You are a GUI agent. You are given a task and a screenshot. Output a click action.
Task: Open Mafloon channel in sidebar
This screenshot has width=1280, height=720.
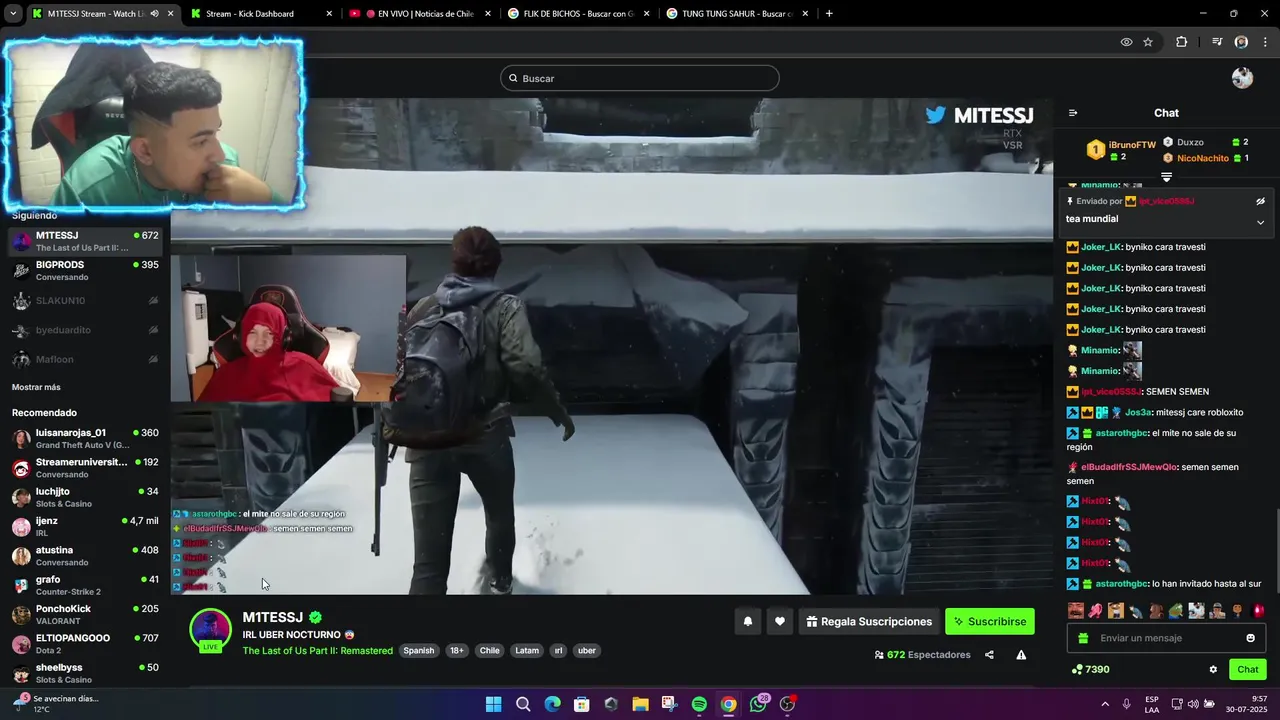click(85, 359)
